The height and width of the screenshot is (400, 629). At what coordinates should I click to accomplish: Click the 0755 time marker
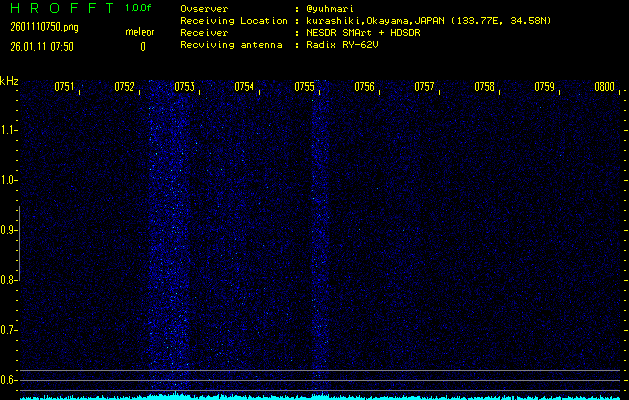[304, 87]
